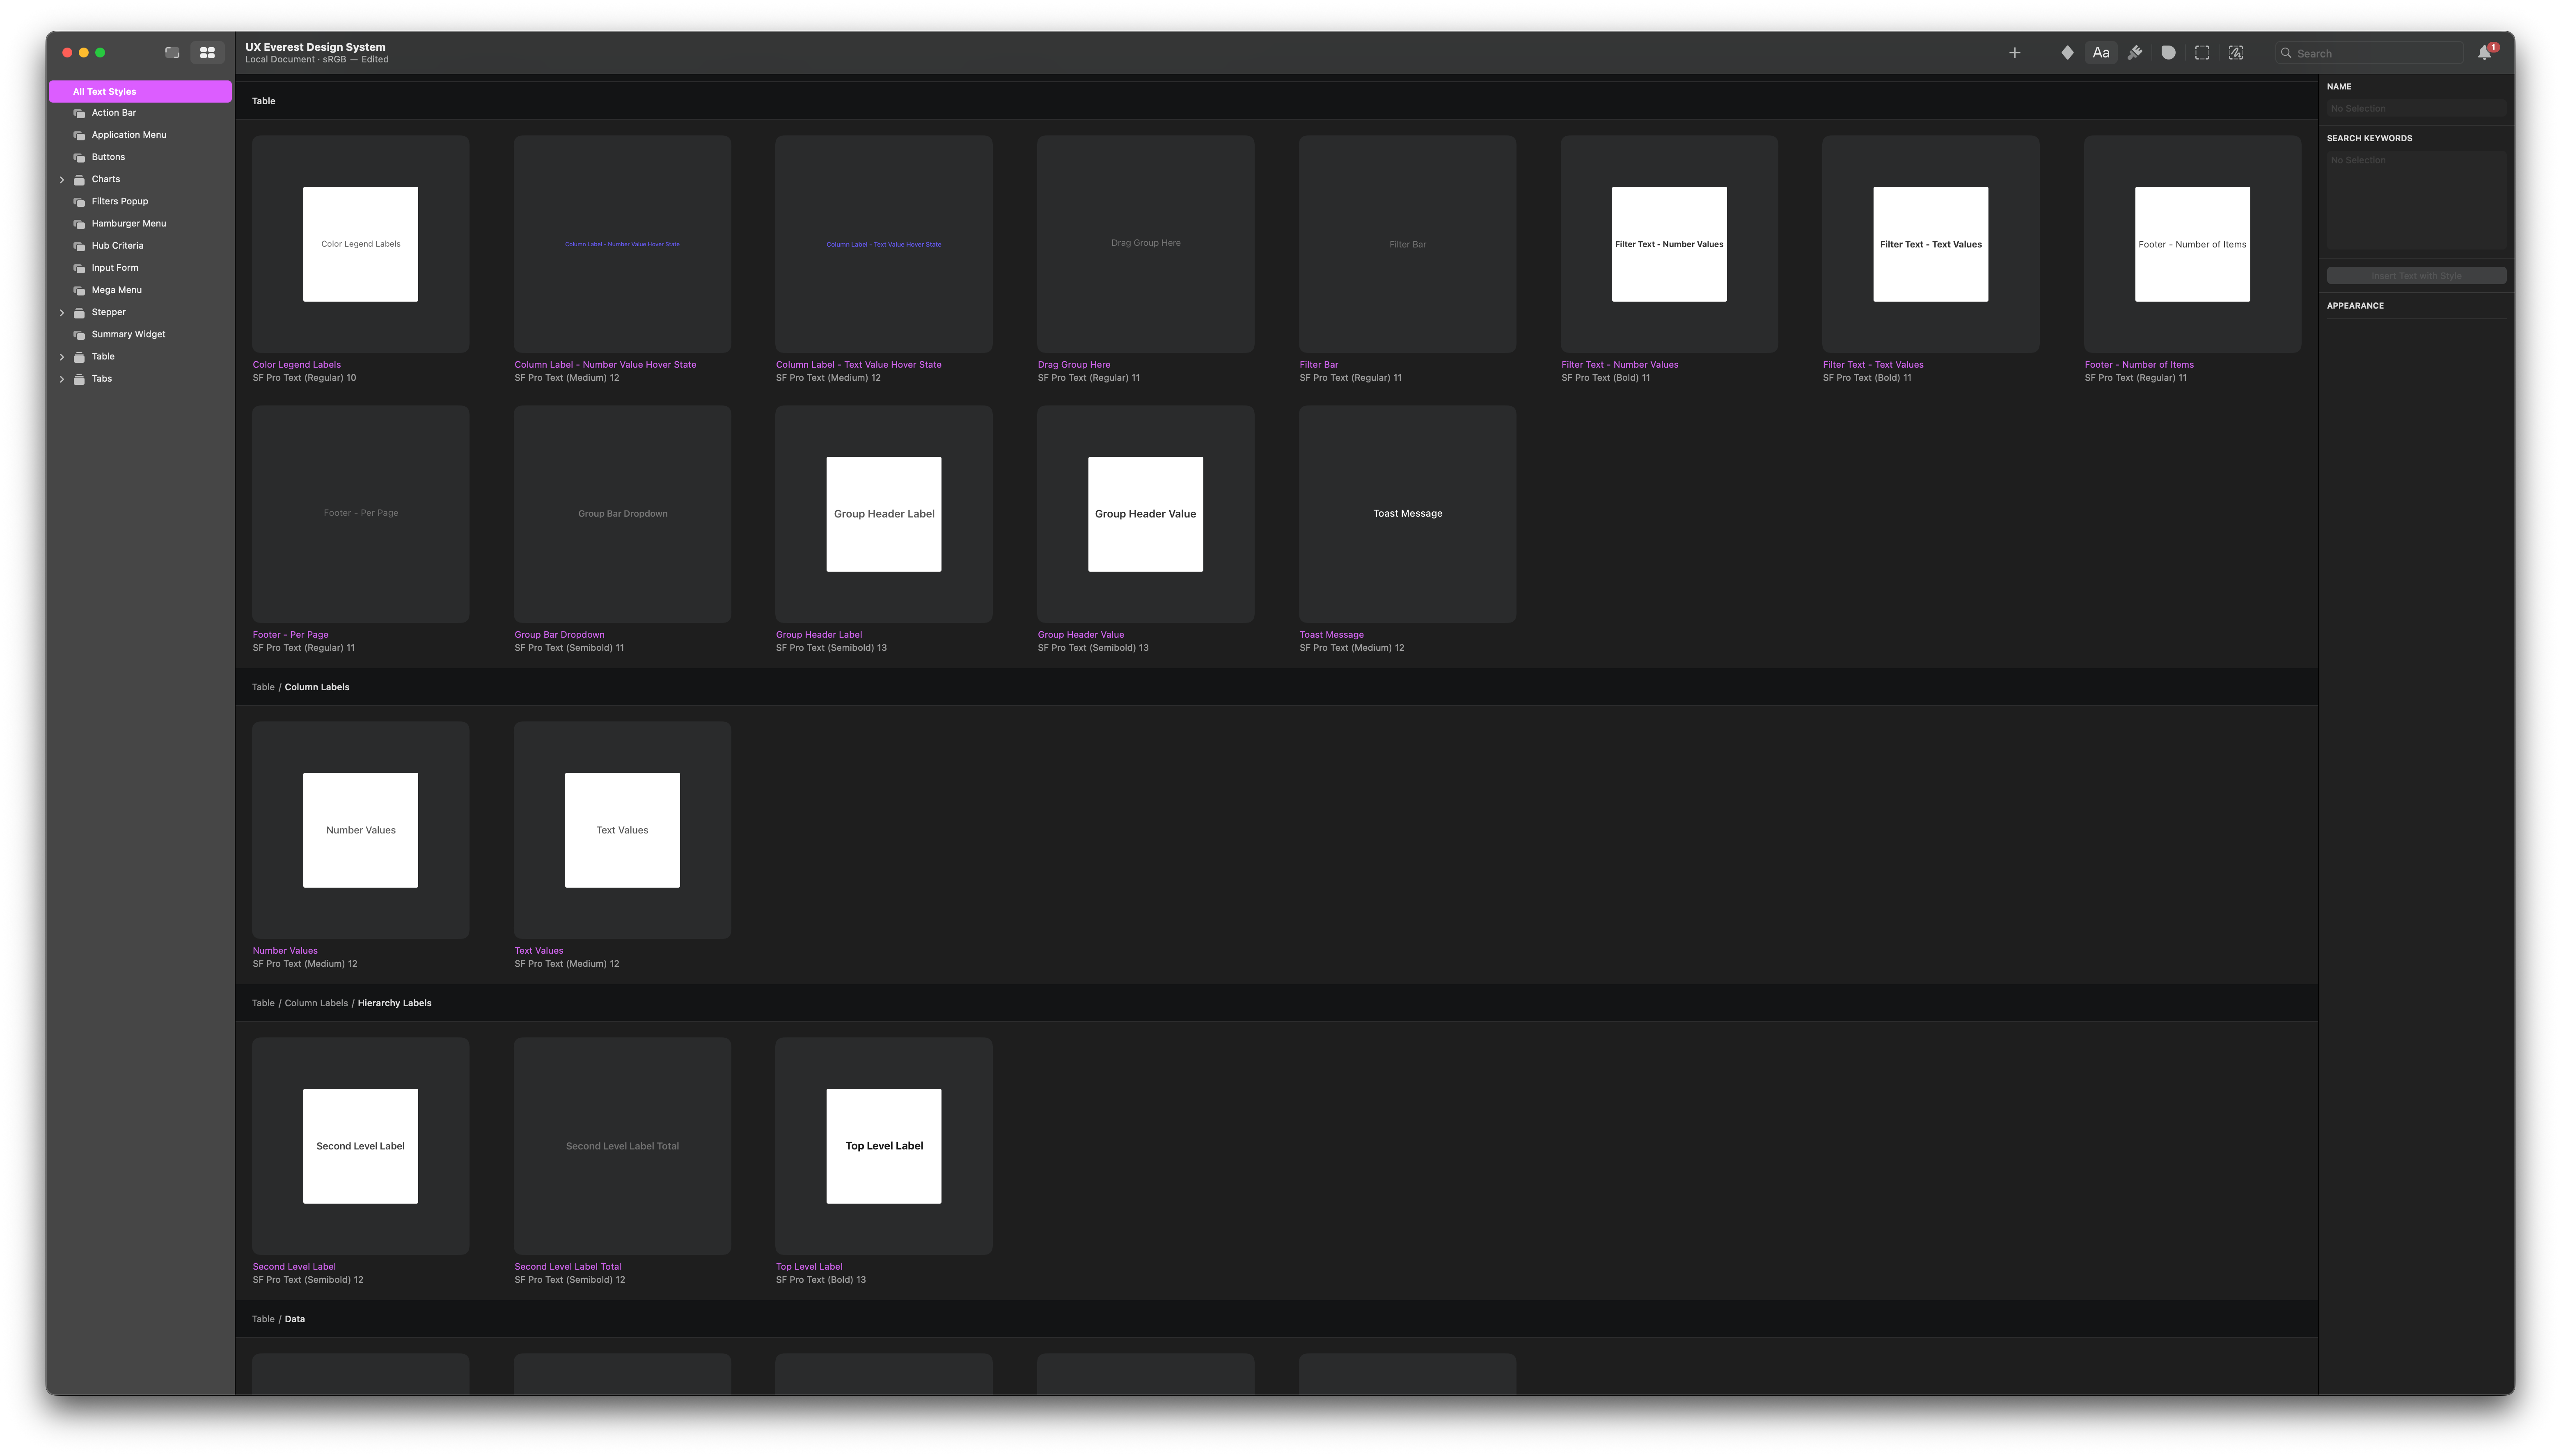Viewport: 2561px width, 1456px height.
Task: Open the Layer Styles paintbrush view
Action: [x=2135, y=53]
